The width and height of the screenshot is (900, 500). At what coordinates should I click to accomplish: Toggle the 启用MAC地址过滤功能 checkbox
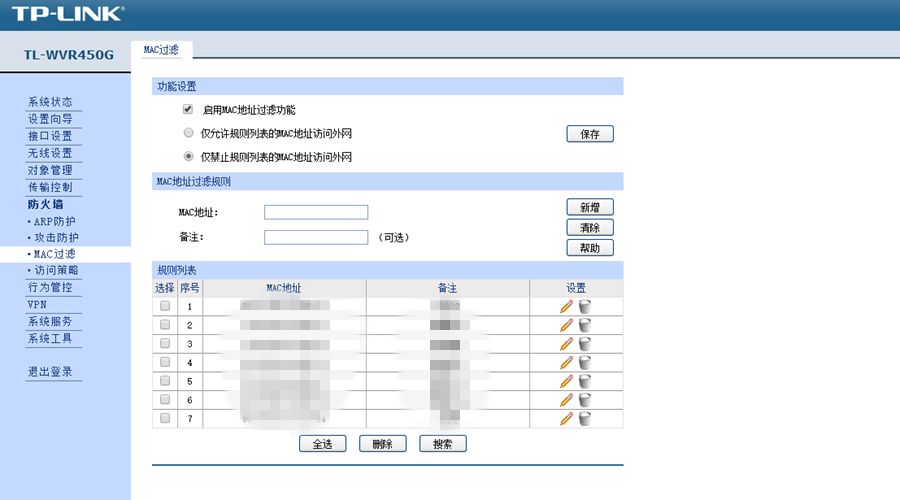(188, 110)
